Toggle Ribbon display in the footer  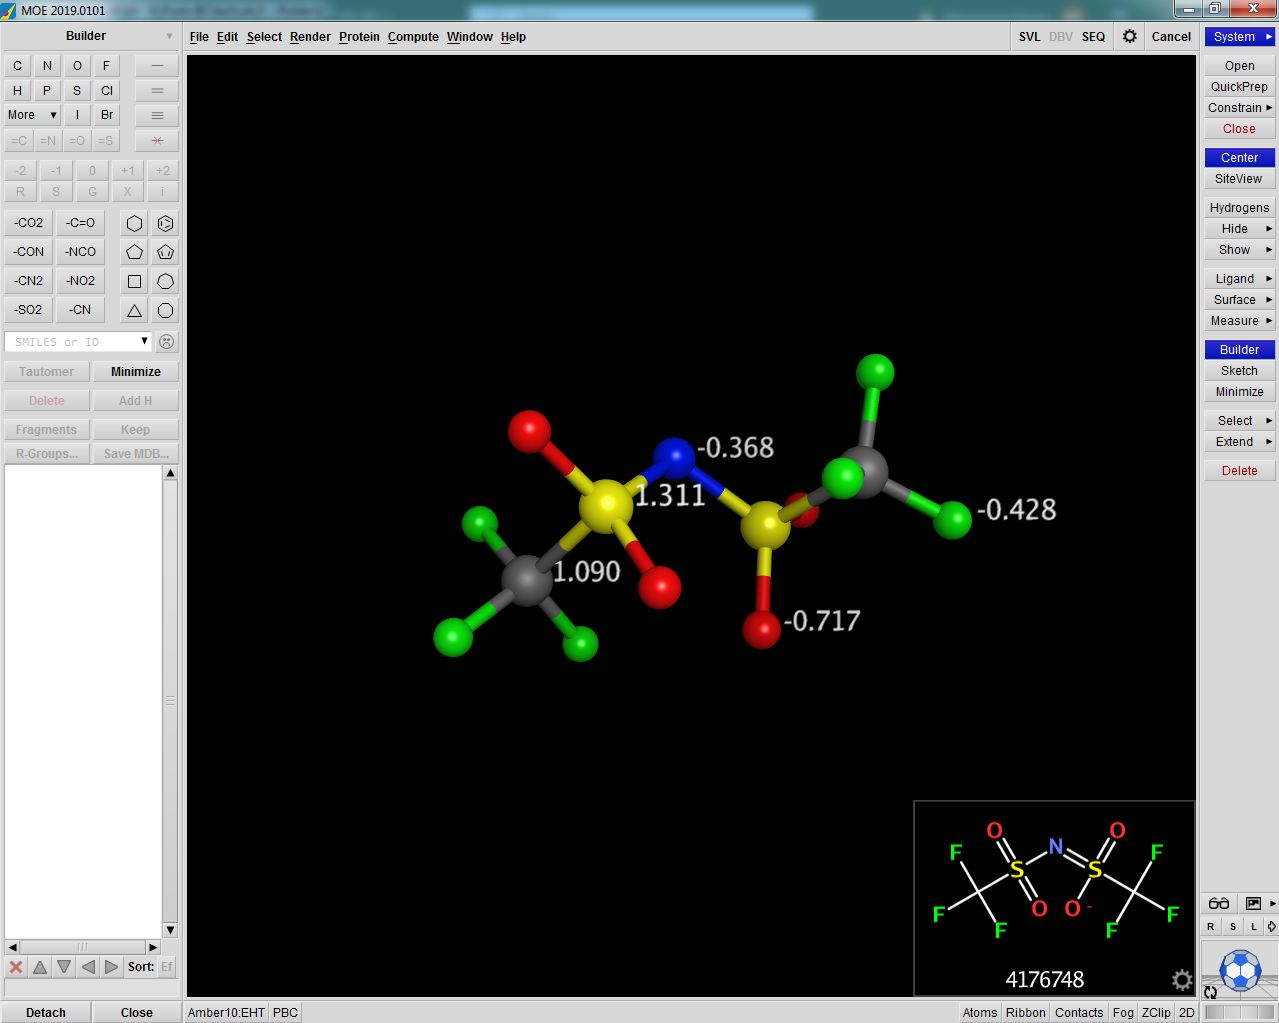point(1025,1012)
